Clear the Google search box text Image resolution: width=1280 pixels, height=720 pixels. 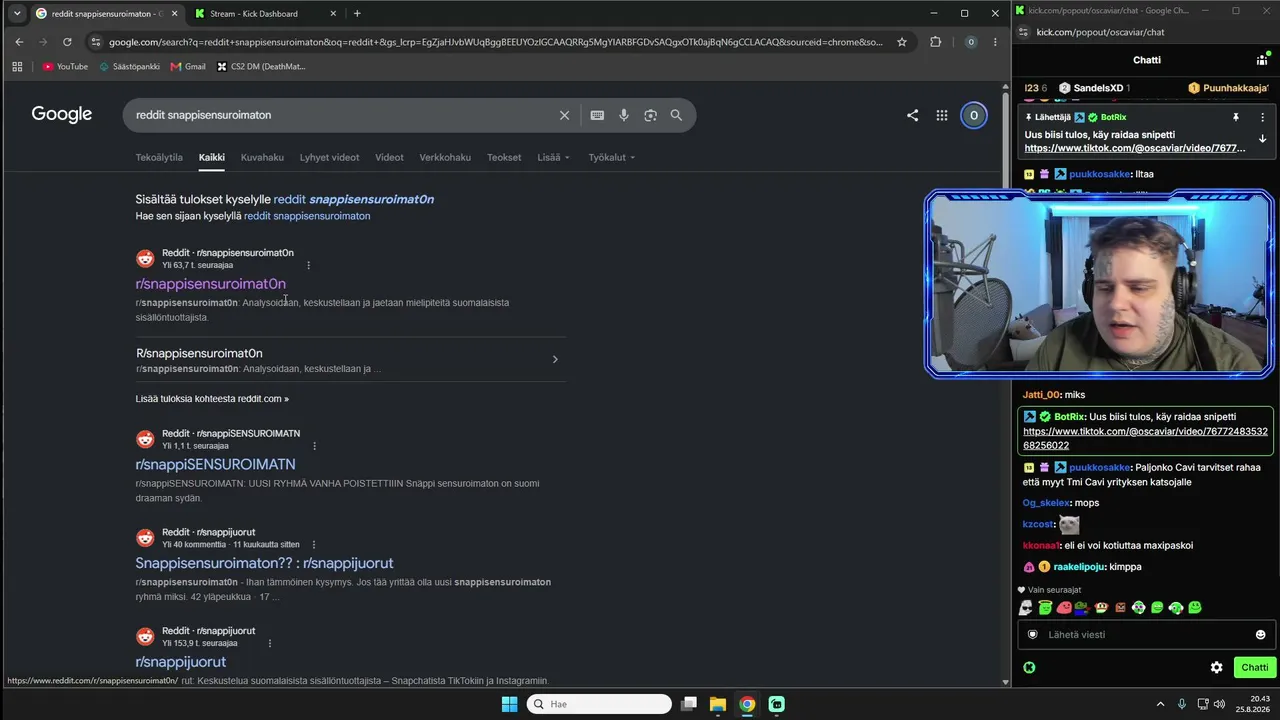(x=564, y=115)
